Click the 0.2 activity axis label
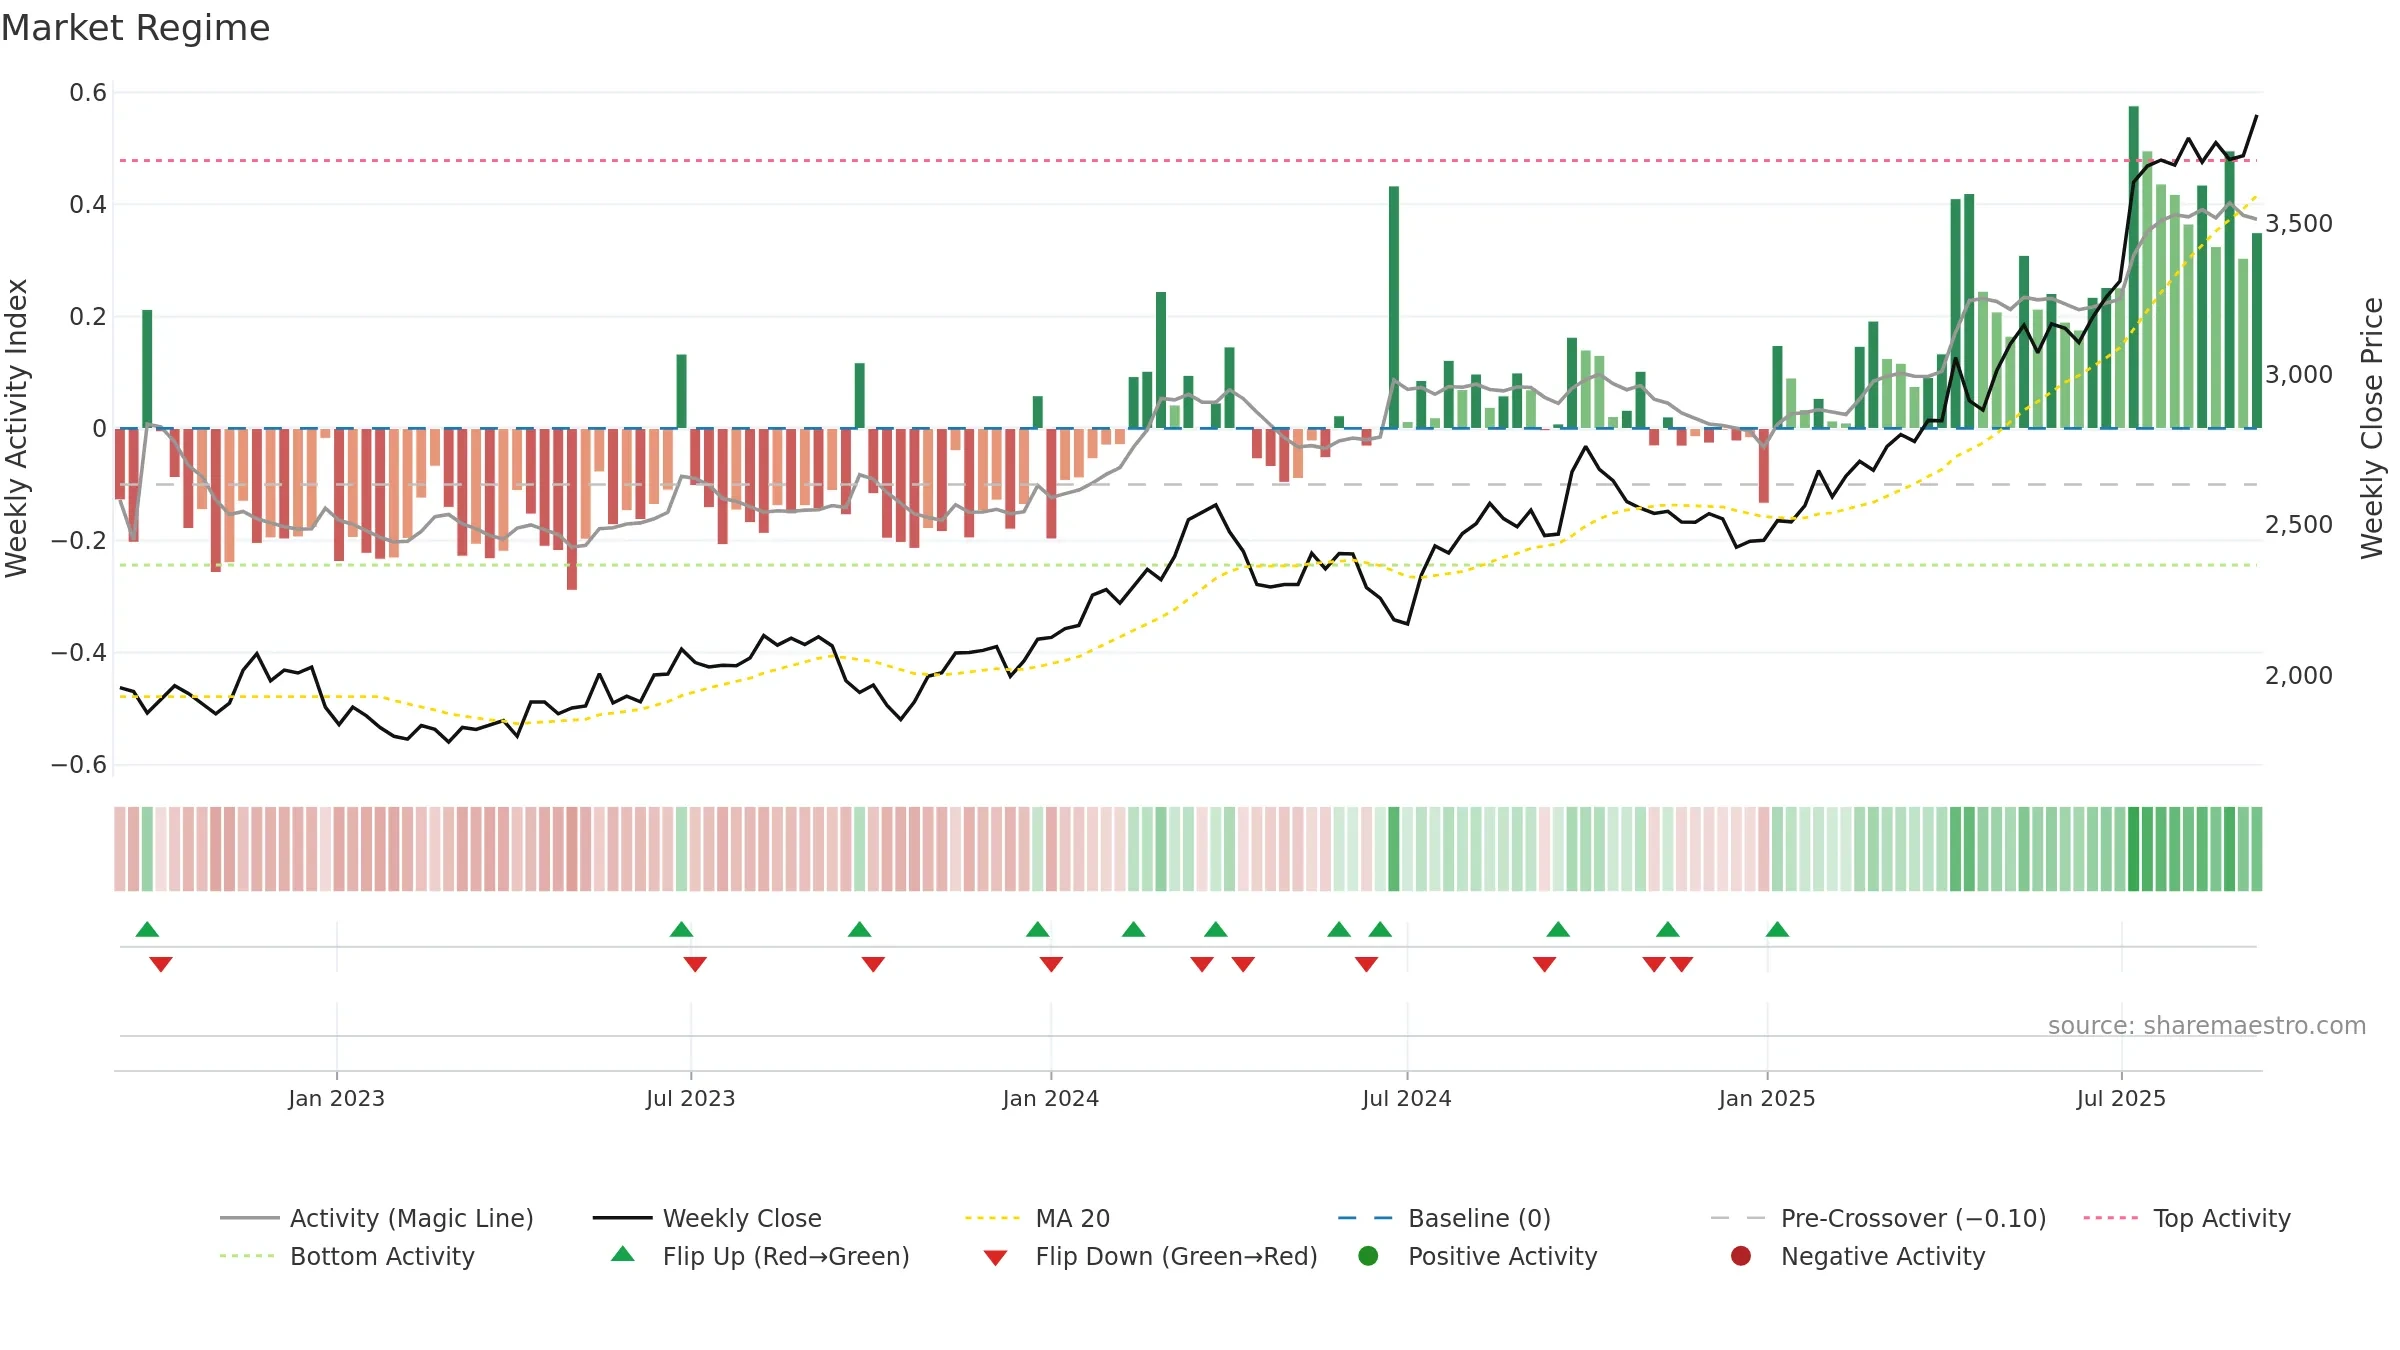 pos(88,317)
